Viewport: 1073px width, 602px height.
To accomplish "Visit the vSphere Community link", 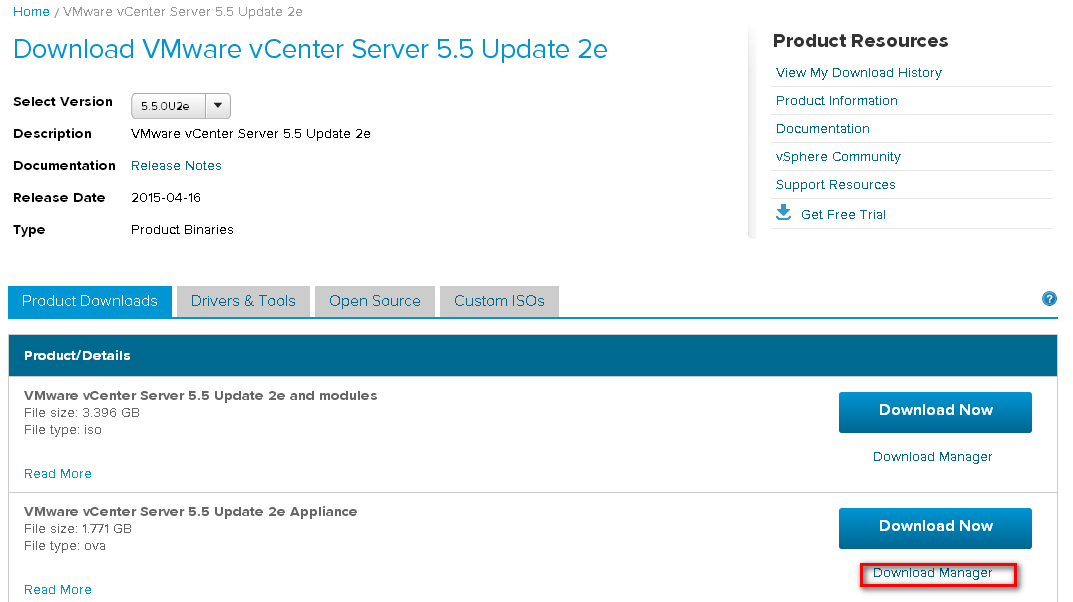I will coord(838,157).
